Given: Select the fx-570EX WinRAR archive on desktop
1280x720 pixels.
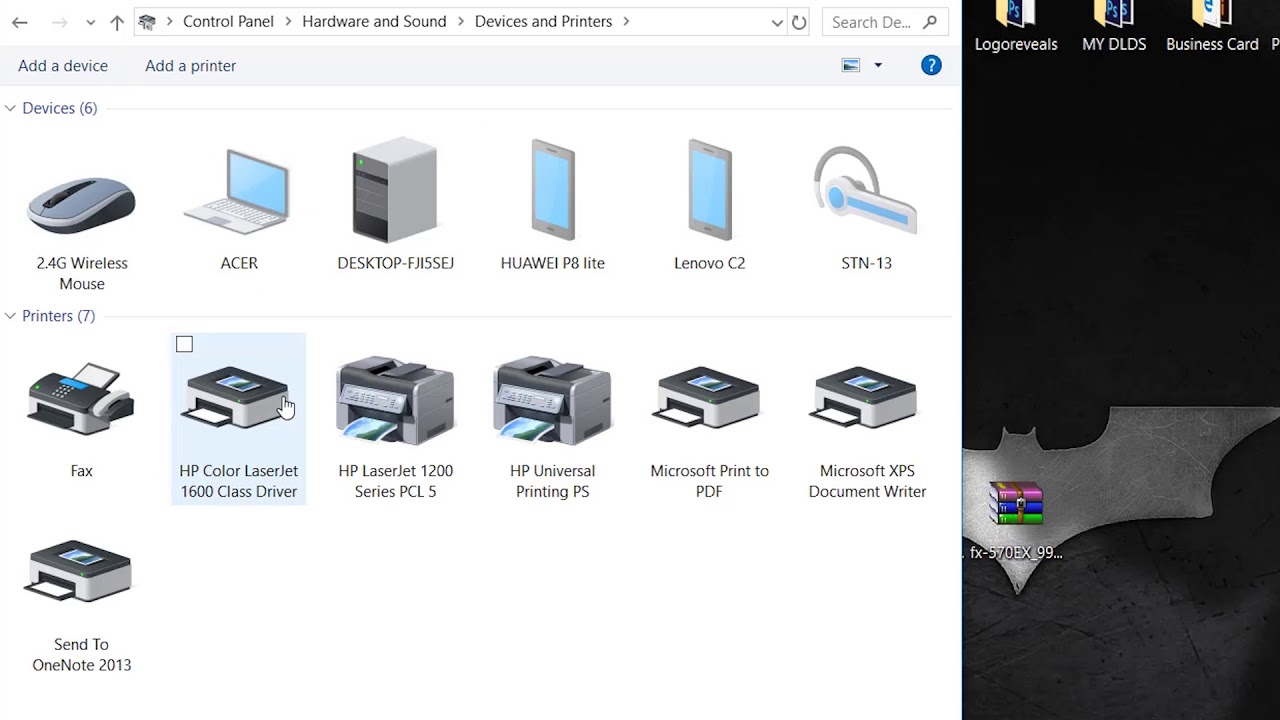Looking at the screenshot, I should tap(1016, 505).
